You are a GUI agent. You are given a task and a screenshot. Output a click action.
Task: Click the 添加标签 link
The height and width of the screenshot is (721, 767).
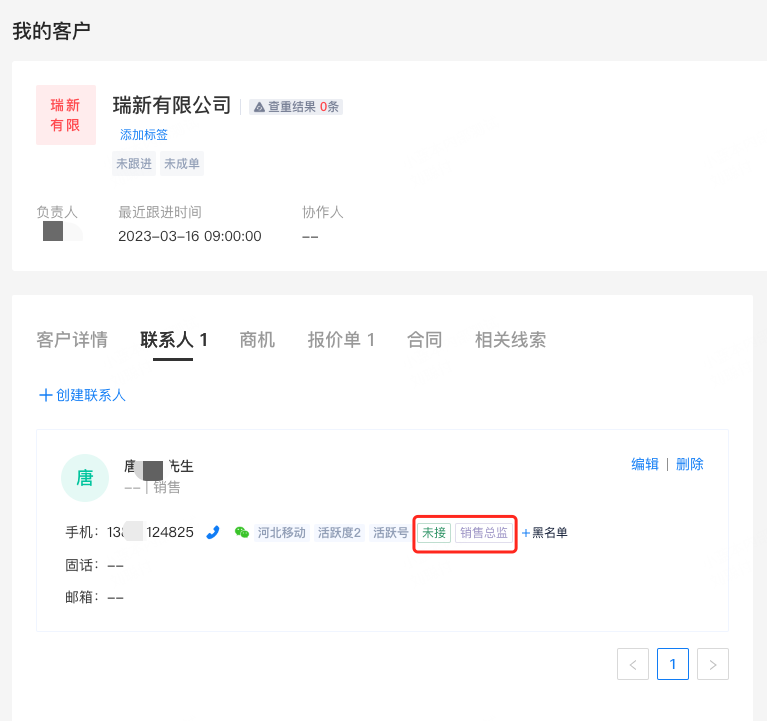point(144,134)
